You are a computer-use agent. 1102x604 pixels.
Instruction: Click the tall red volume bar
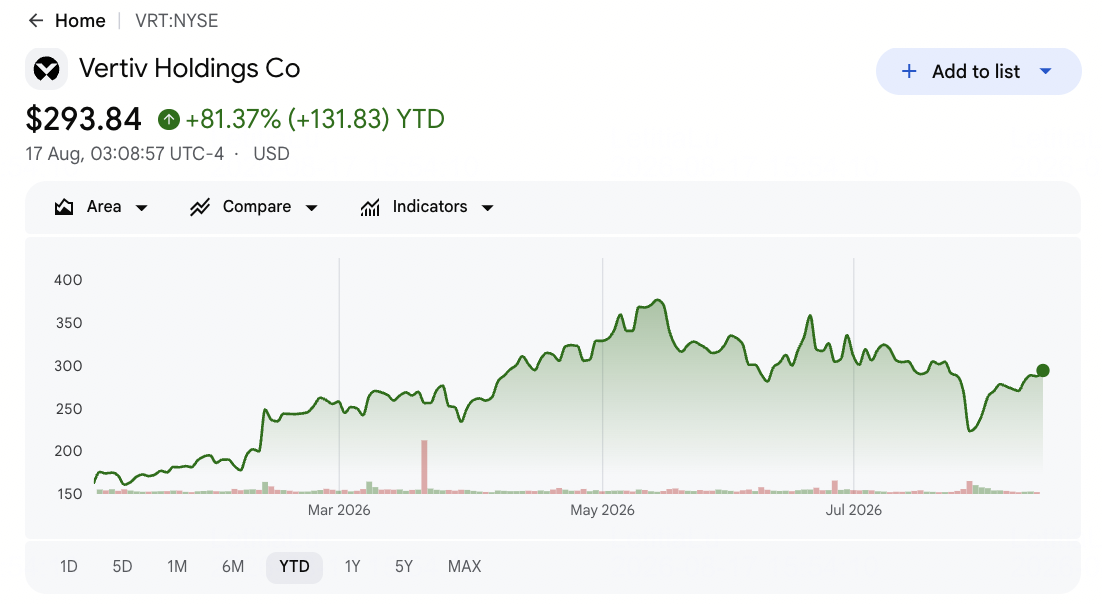(424, 467)
